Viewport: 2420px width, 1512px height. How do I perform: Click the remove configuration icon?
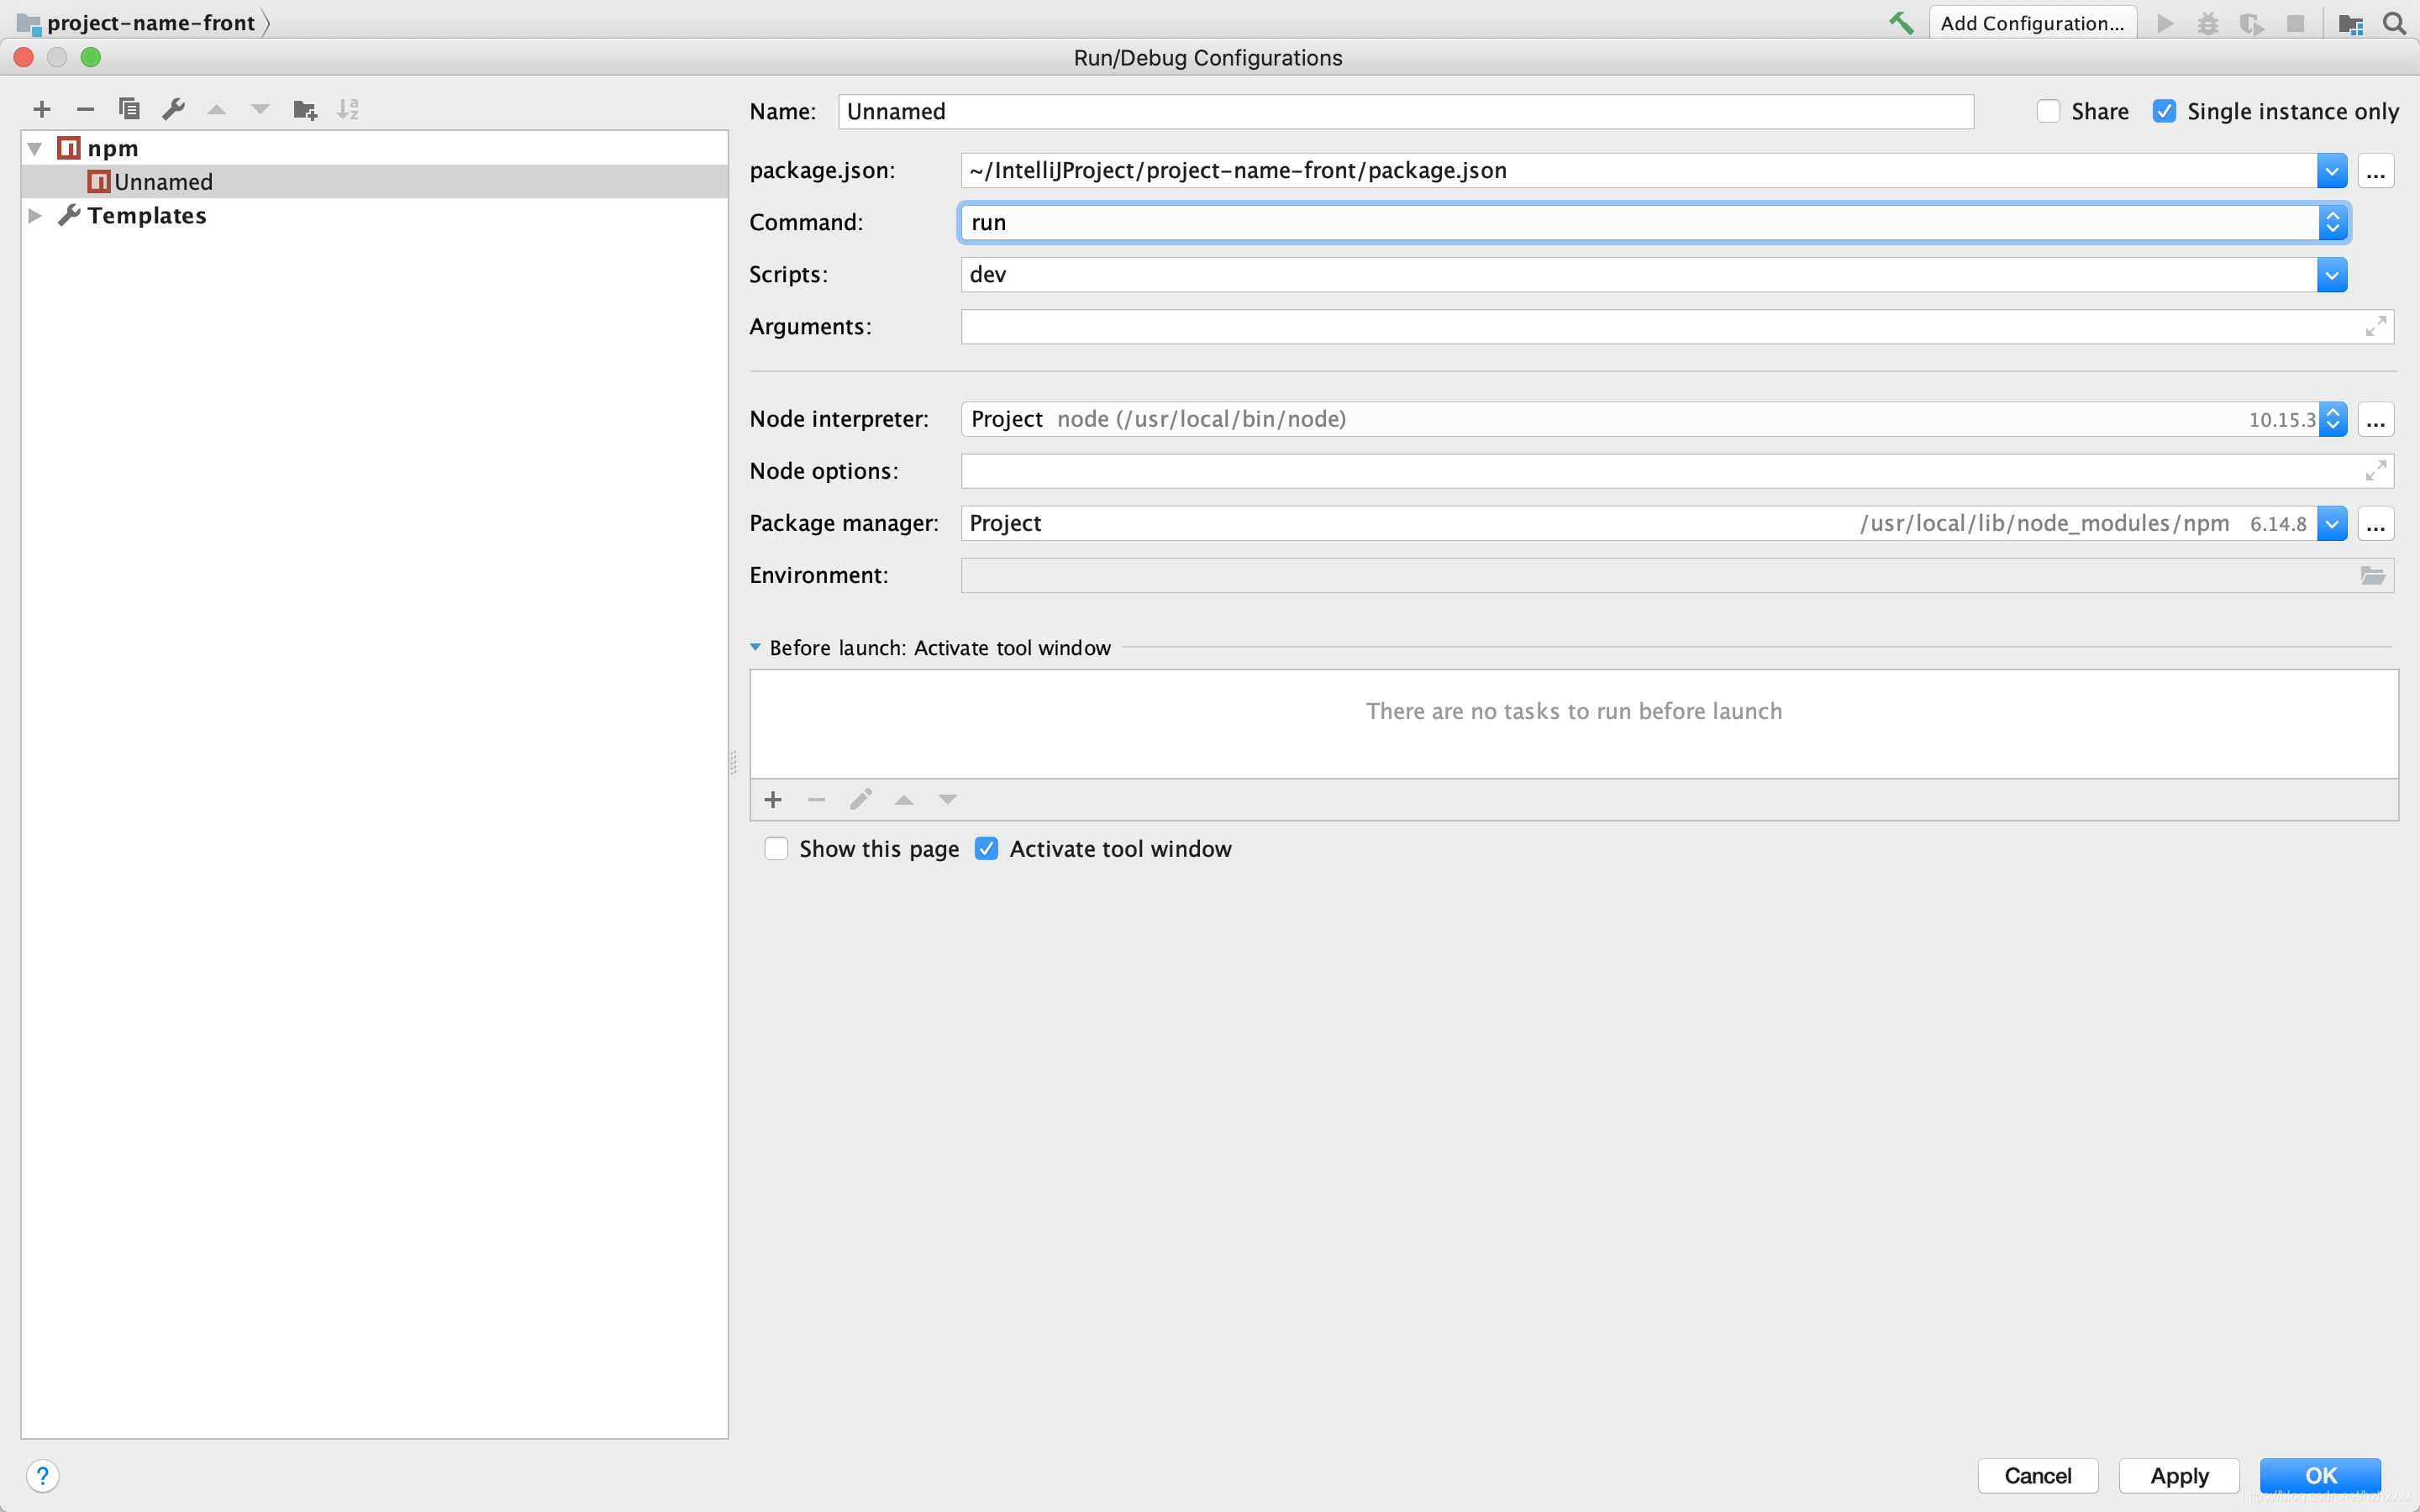84,108
